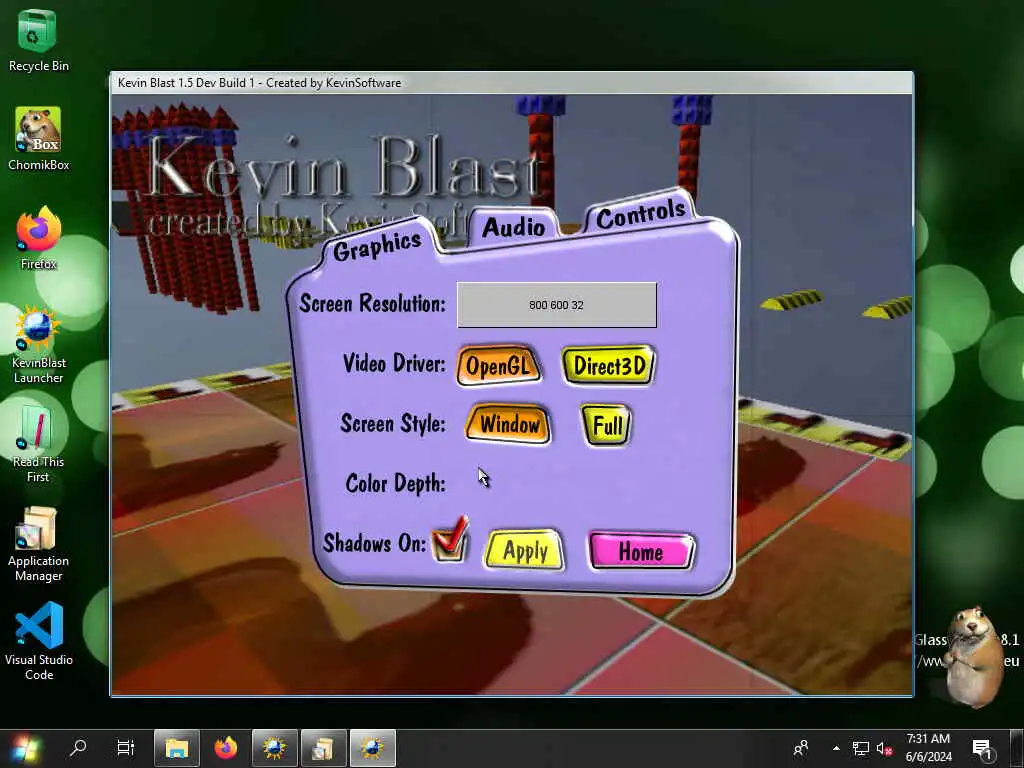
Task: Click the Kevin Blast 1.5 window title bar
Action: coord(511,83)
